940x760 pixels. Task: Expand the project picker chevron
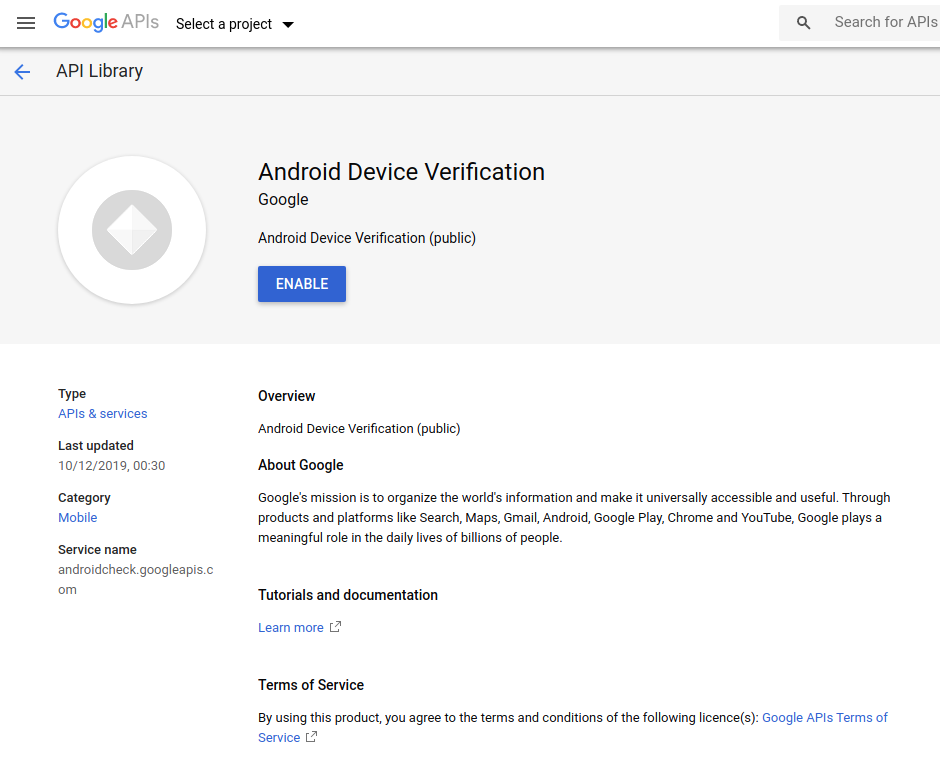tap(288, 24)
